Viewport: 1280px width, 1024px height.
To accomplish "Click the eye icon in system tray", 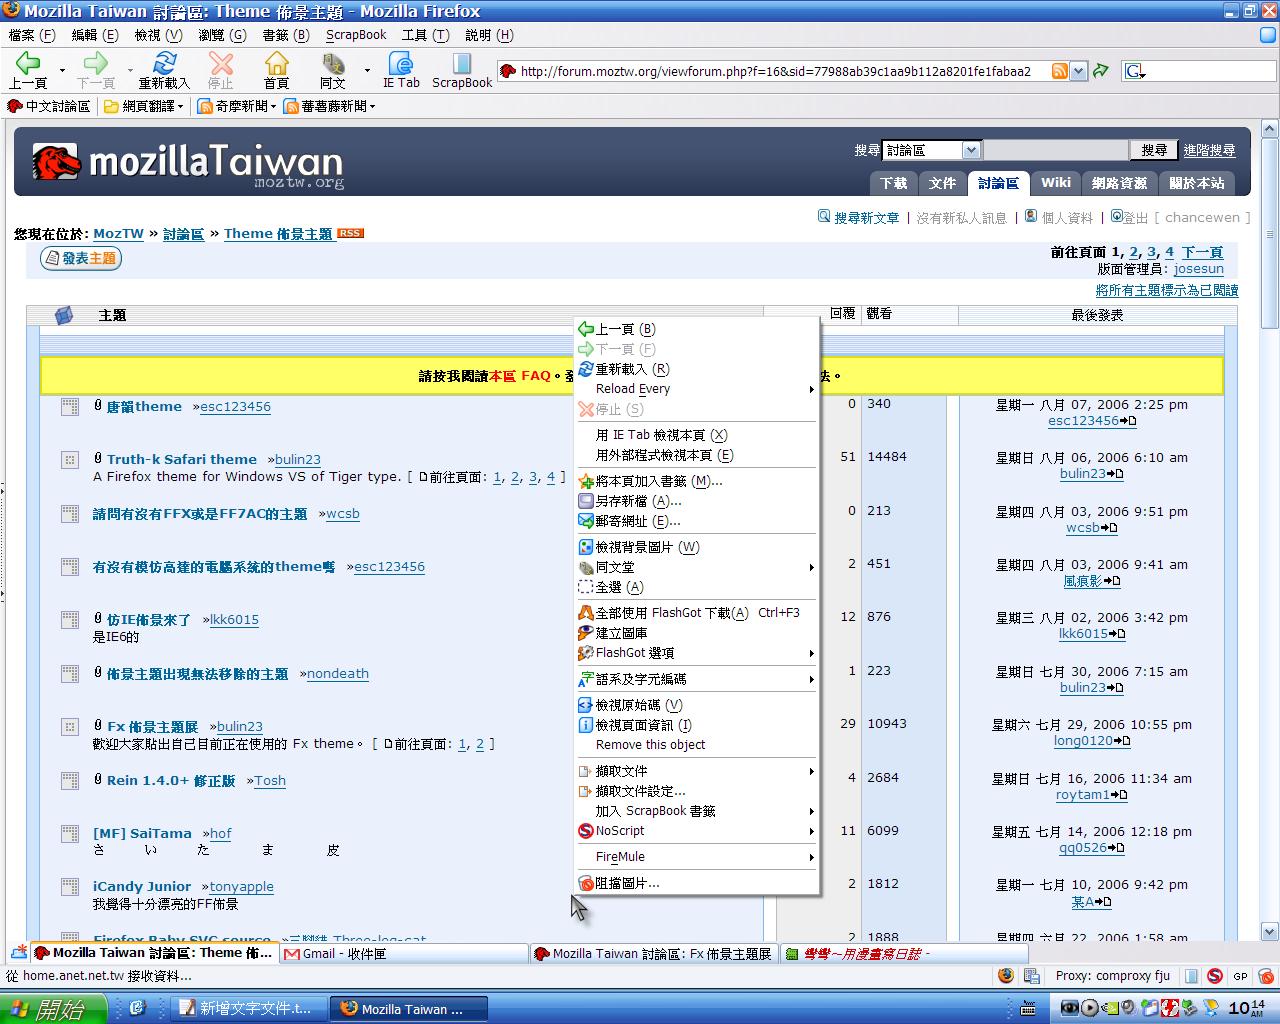I will point(1070,1008).
